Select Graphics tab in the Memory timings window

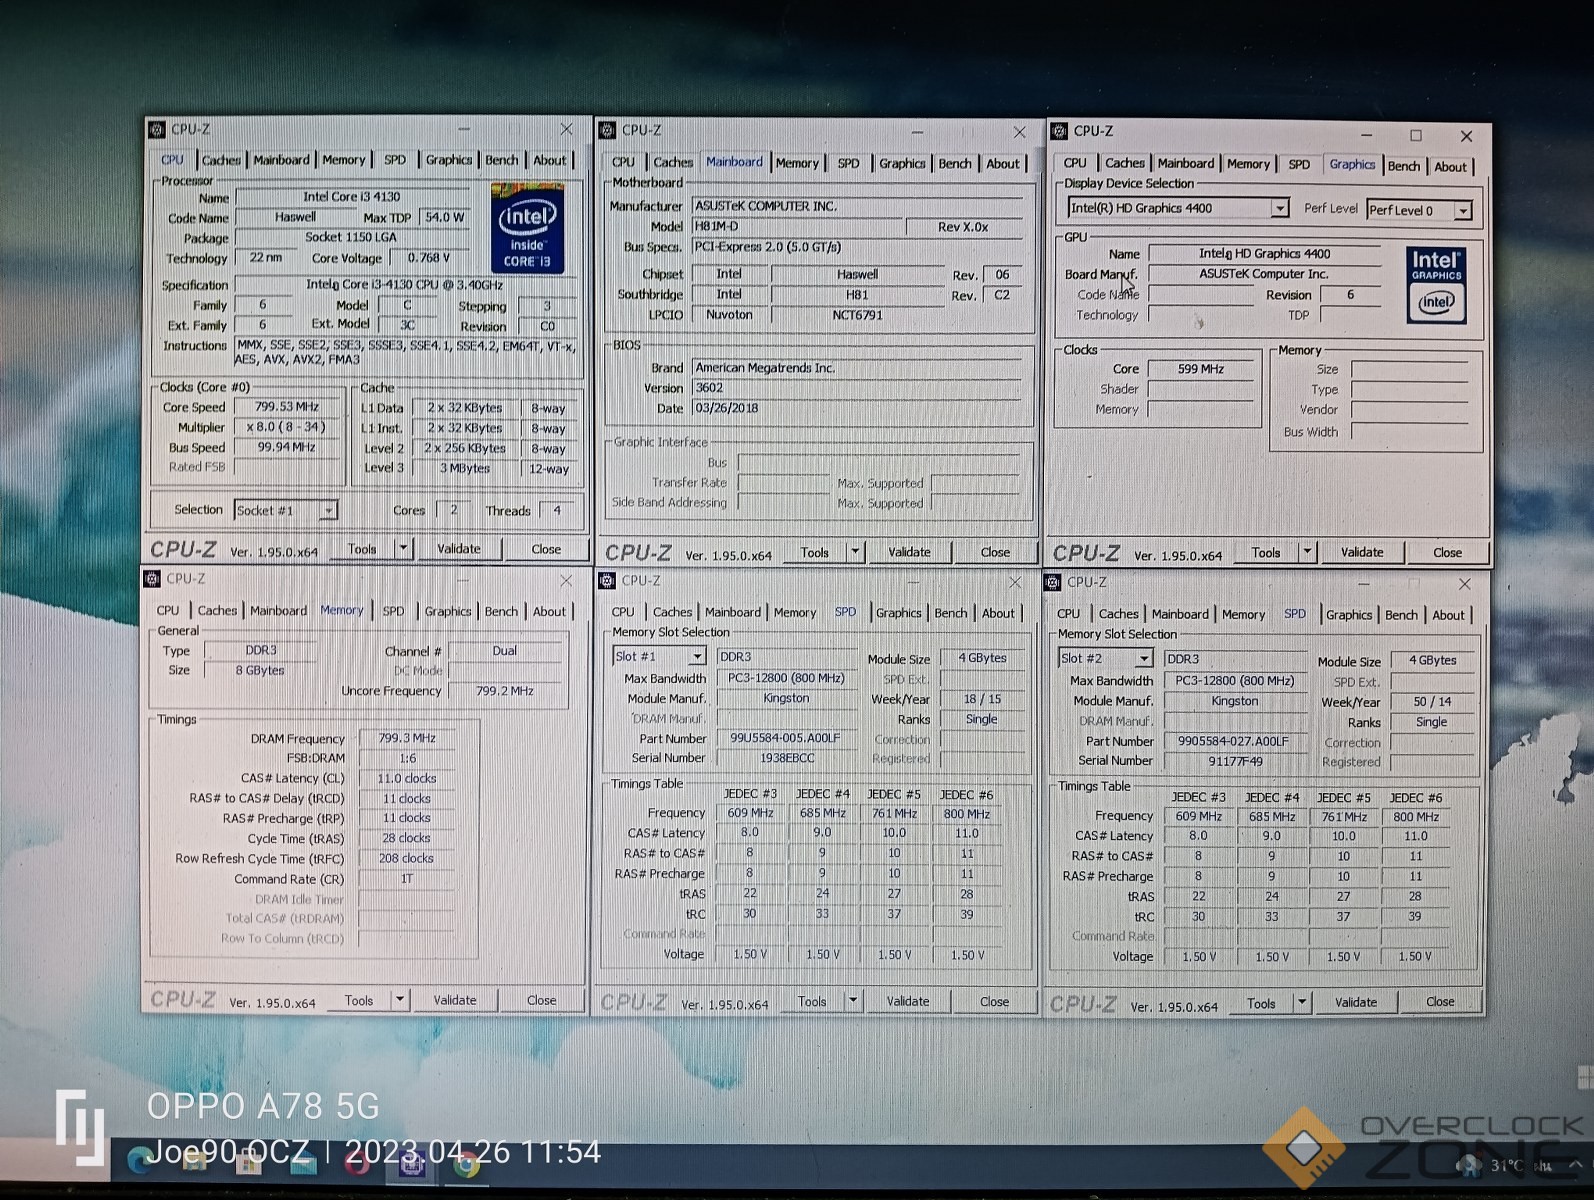[x=447, y=611]
